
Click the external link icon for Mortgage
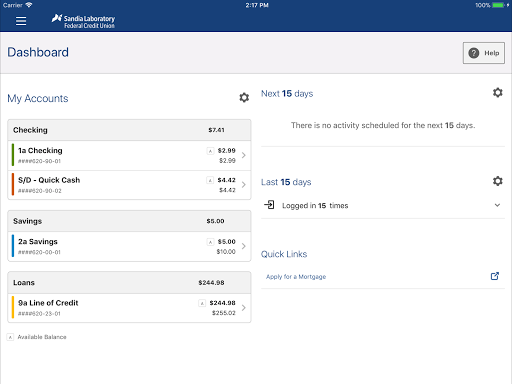tap(495, 276)
